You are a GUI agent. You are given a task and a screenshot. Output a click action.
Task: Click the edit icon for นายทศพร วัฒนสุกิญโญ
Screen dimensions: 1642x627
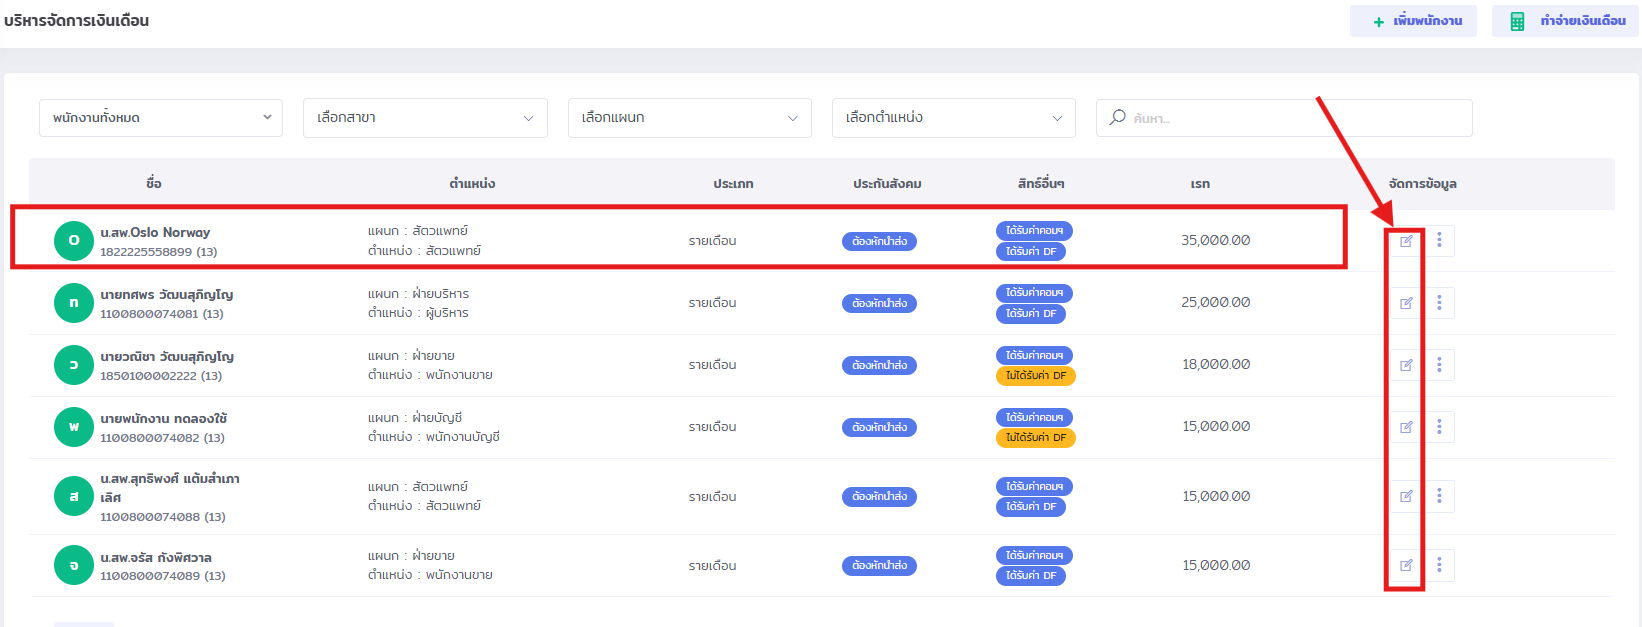click(1406, 303)
